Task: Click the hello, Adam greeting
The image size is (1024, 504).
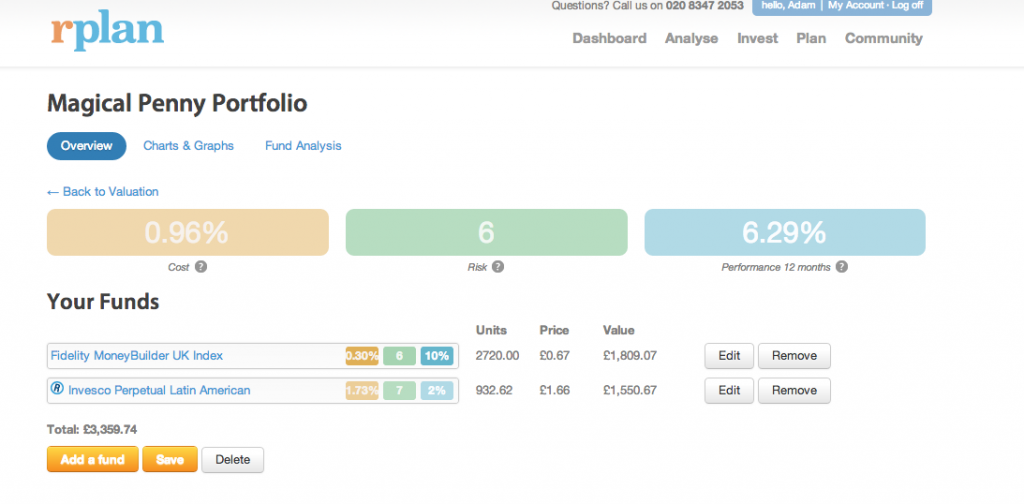Action: (788, 5)
